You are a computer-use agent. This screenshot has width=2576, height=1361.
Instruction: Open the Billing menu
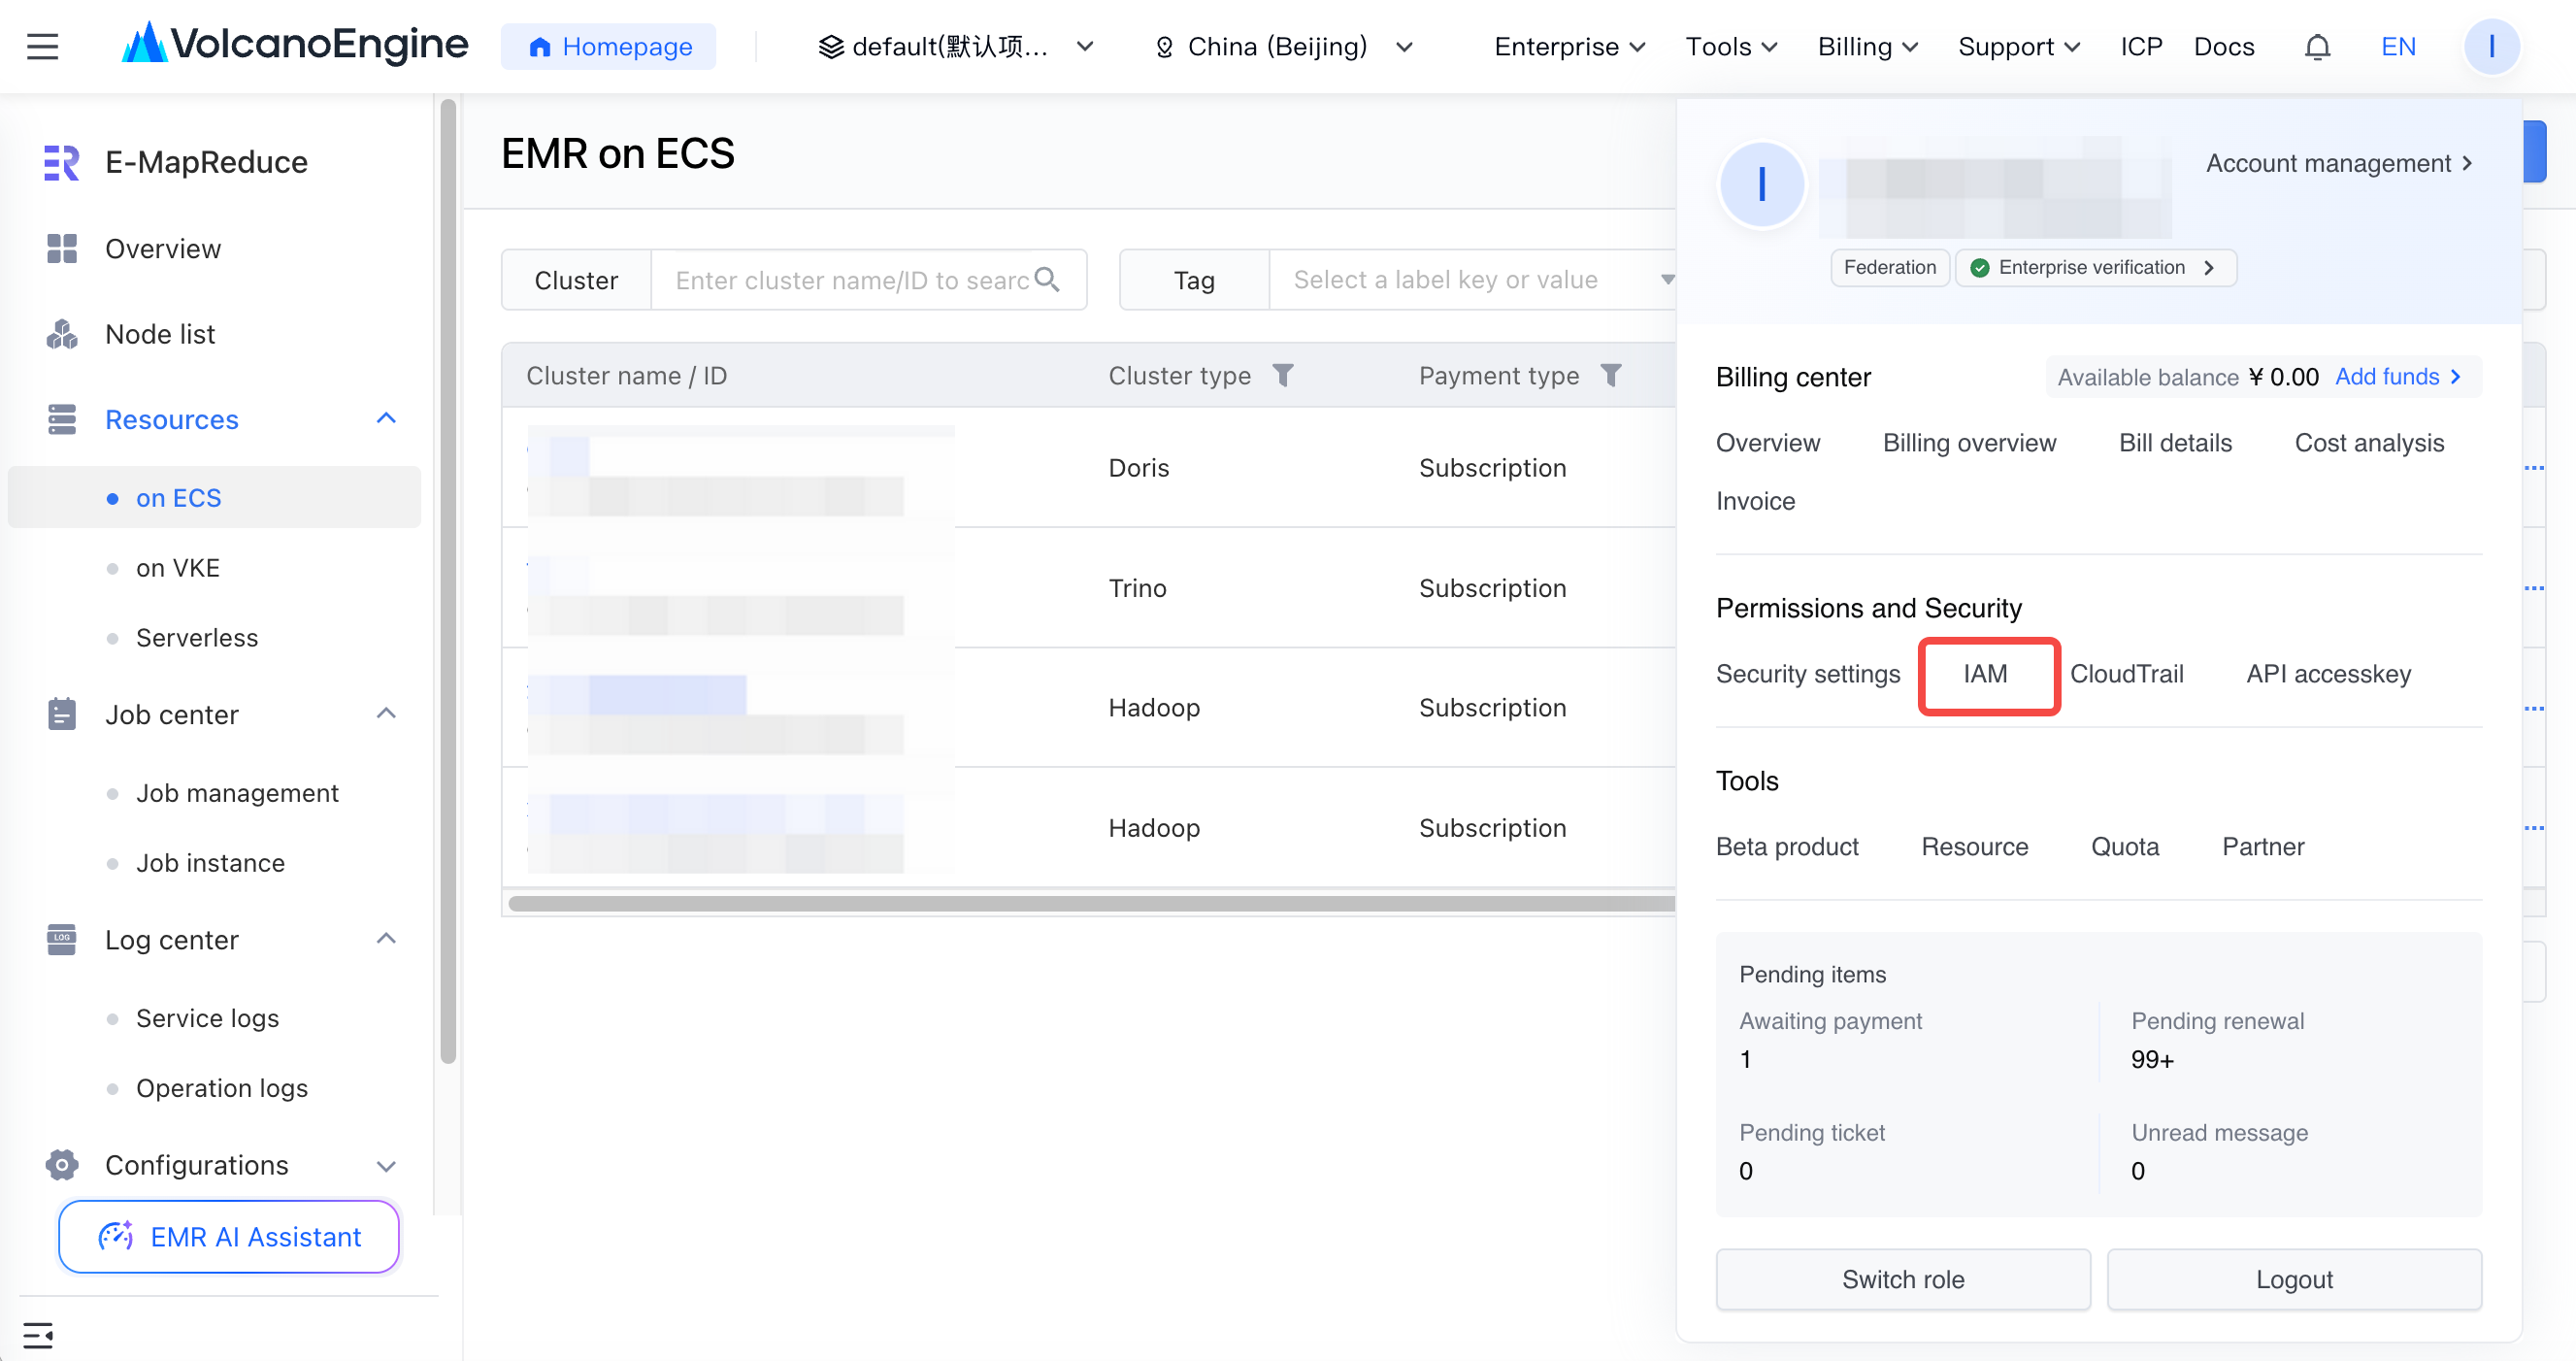point(1867,46)
